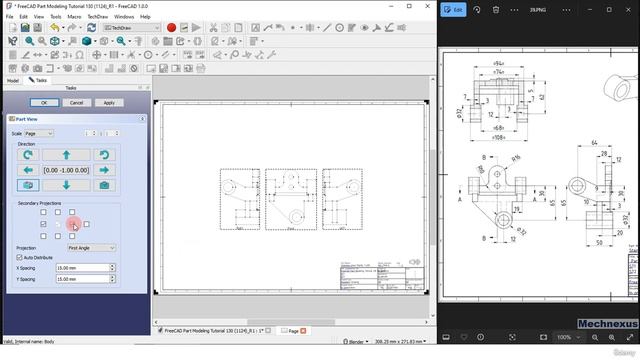Check bottom-middle Secondary Projections checkbox
Image resolution: width=640 pixels, height=360 pixels.
58,236
